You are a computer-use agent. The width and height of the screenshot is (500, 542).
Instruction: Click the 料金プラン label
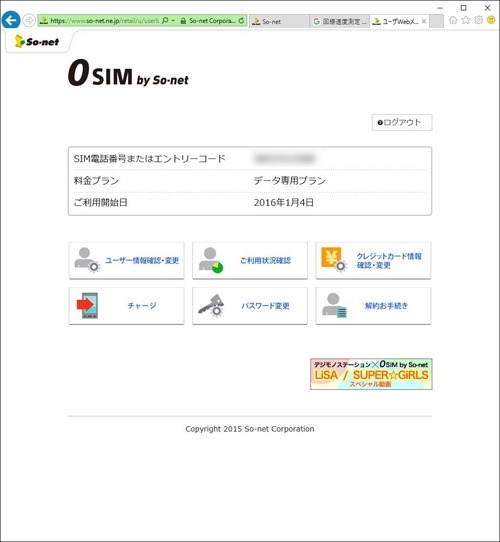coord(96,180)
